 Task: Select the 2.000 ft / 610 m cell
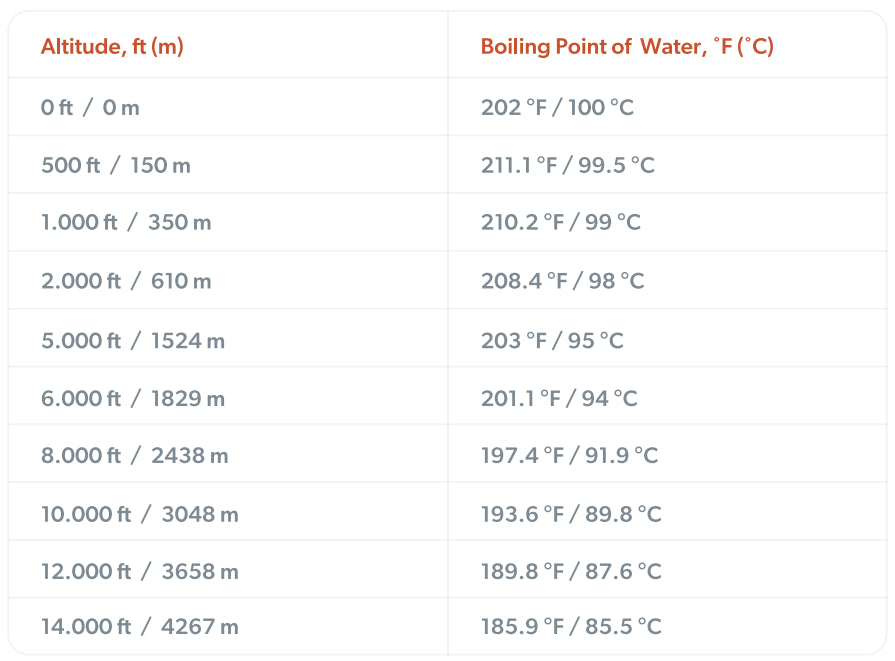click(x=126, y=281)
